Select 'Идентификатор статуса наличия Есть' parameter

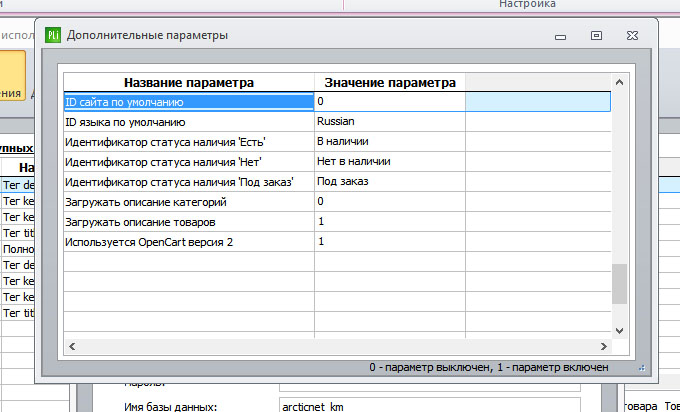[x=189, y=142]
